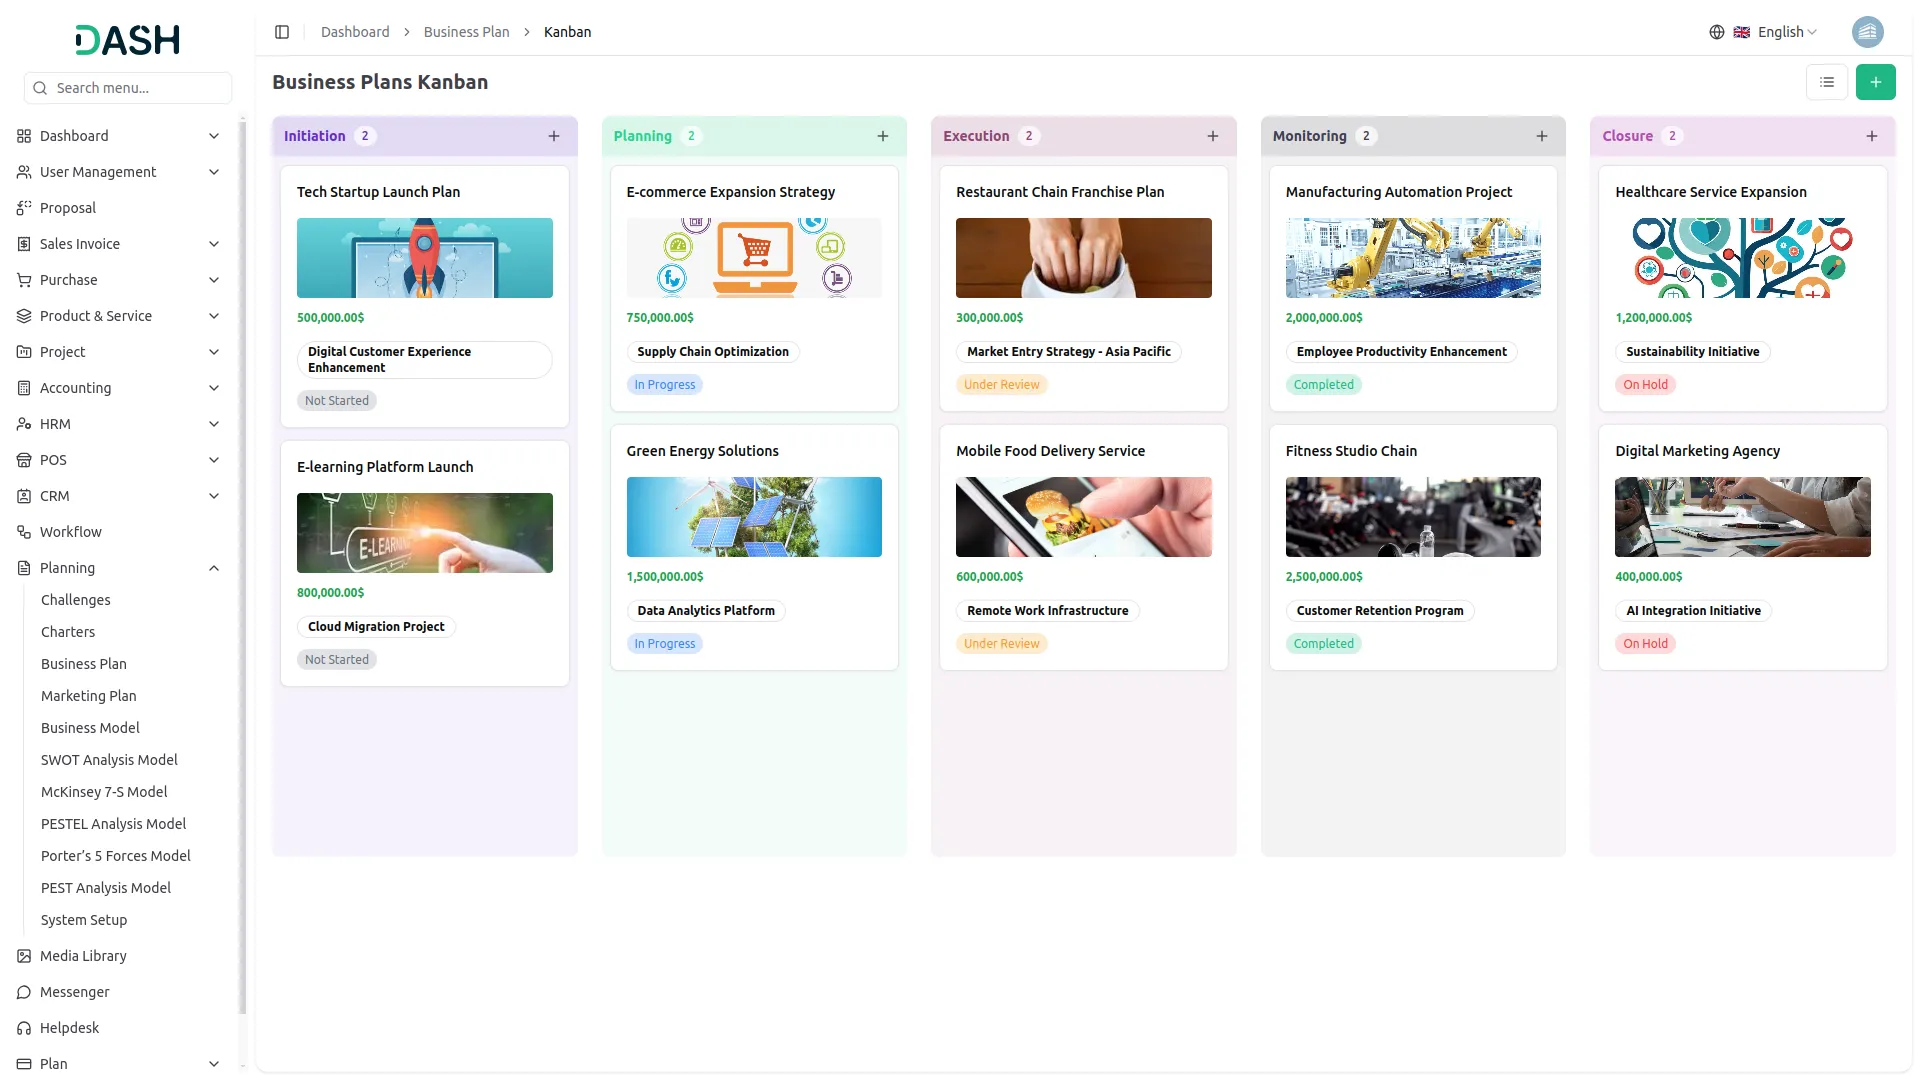1920x1080 pixels.
Task: Toggle the sidebar collapse icon
Action: click(282, 32)
